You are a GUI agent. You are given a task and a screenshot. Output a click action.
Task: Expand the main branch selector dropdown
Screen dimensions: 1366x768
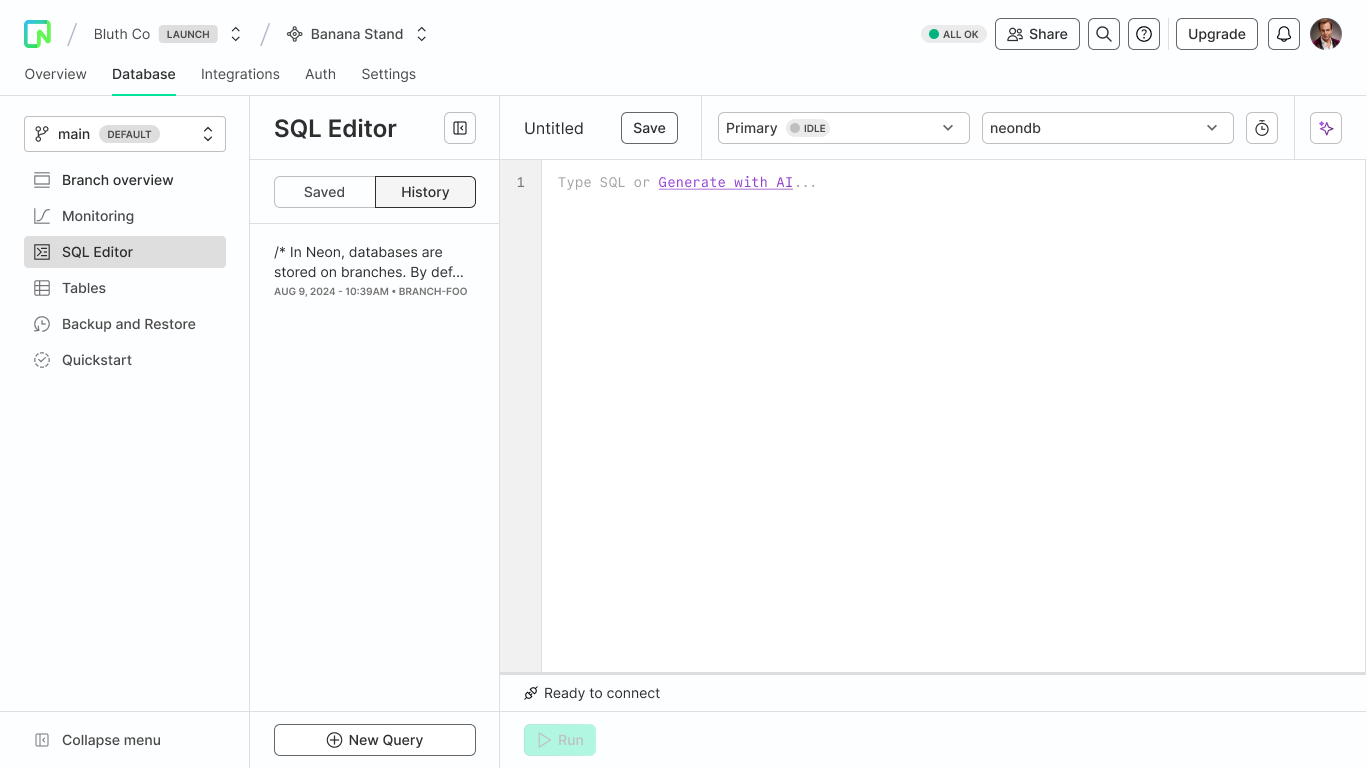click(x=125, y=134)
